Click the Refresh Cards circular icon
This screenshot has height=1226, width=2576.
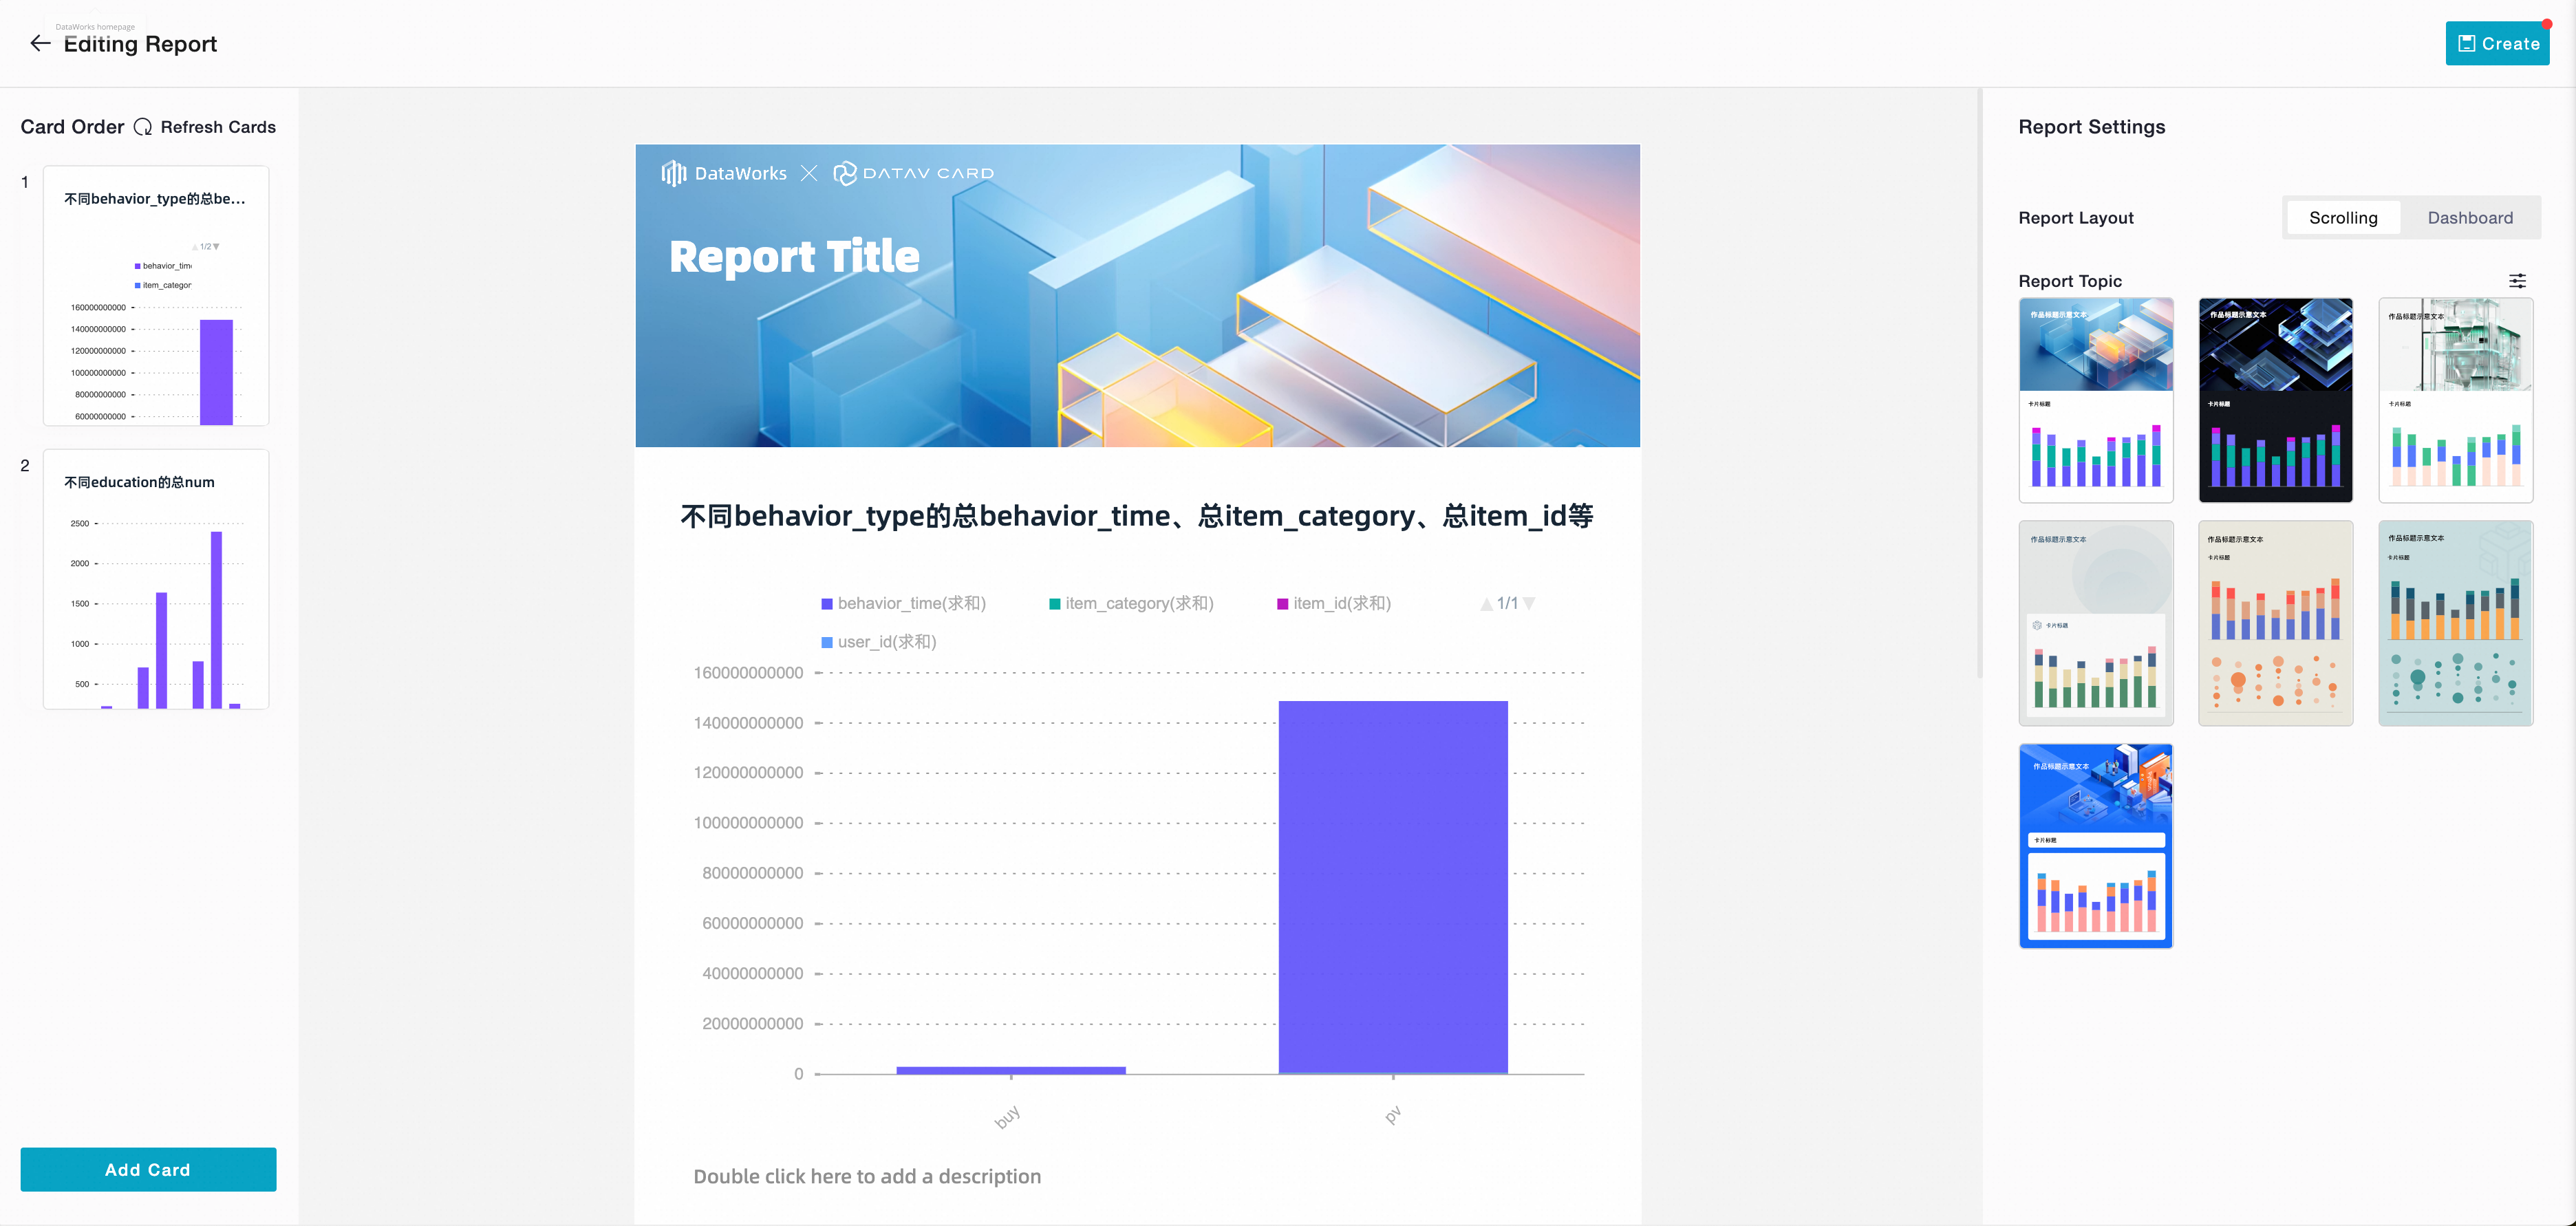point(143,127)
